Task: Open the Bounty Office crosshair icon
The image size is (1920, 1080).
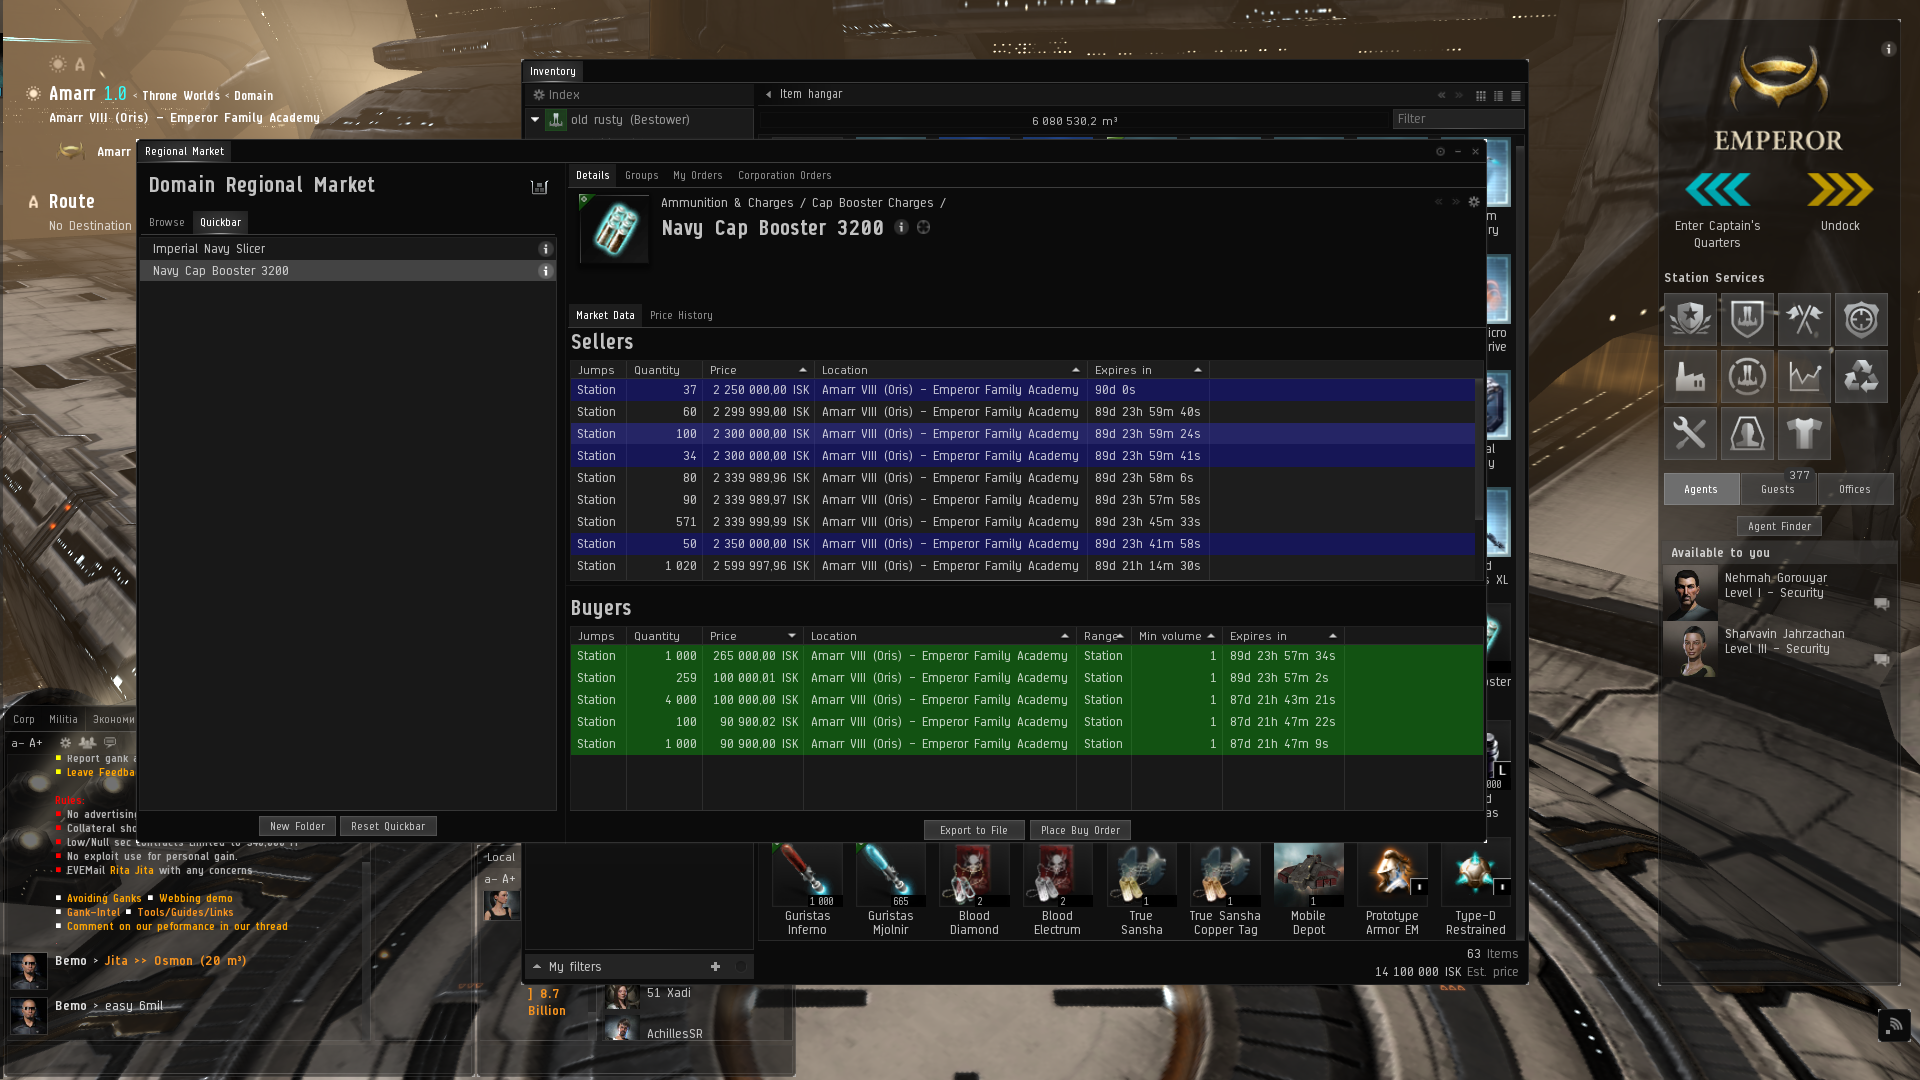Action: pyautogui.click(x=1861, y=319)
